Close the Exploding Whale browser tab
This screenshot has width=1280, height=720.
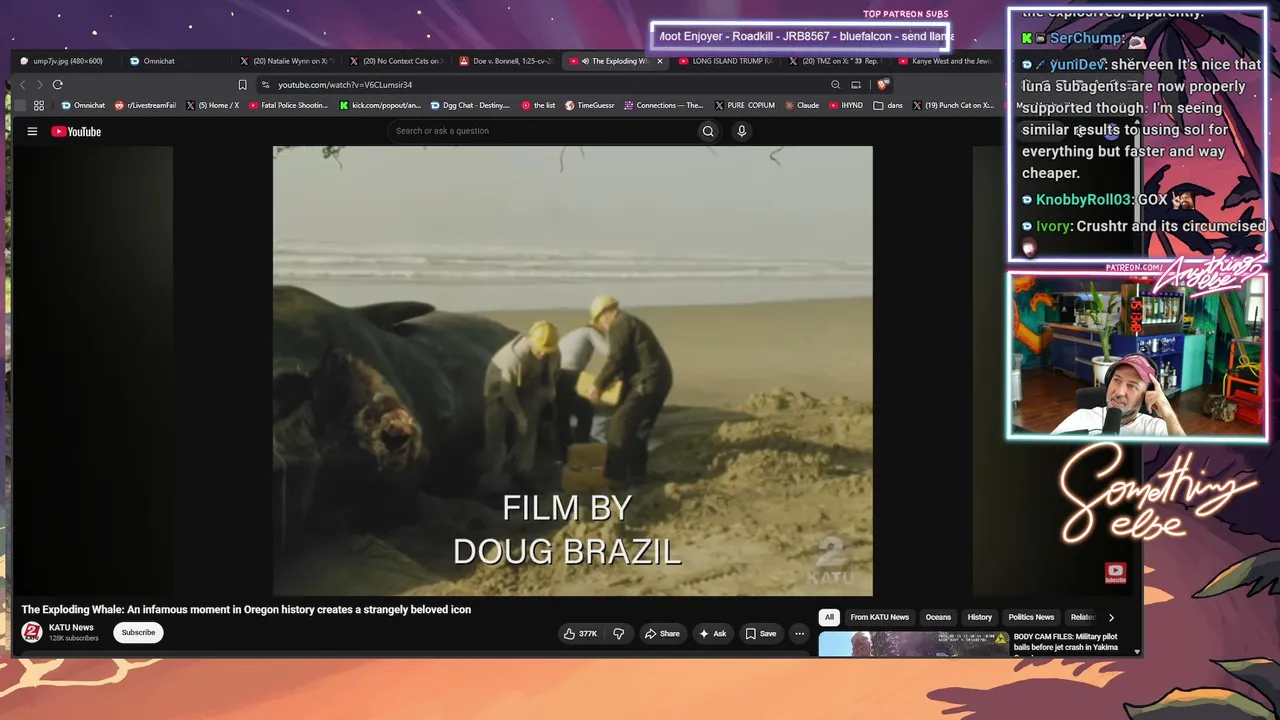(659, 61)
